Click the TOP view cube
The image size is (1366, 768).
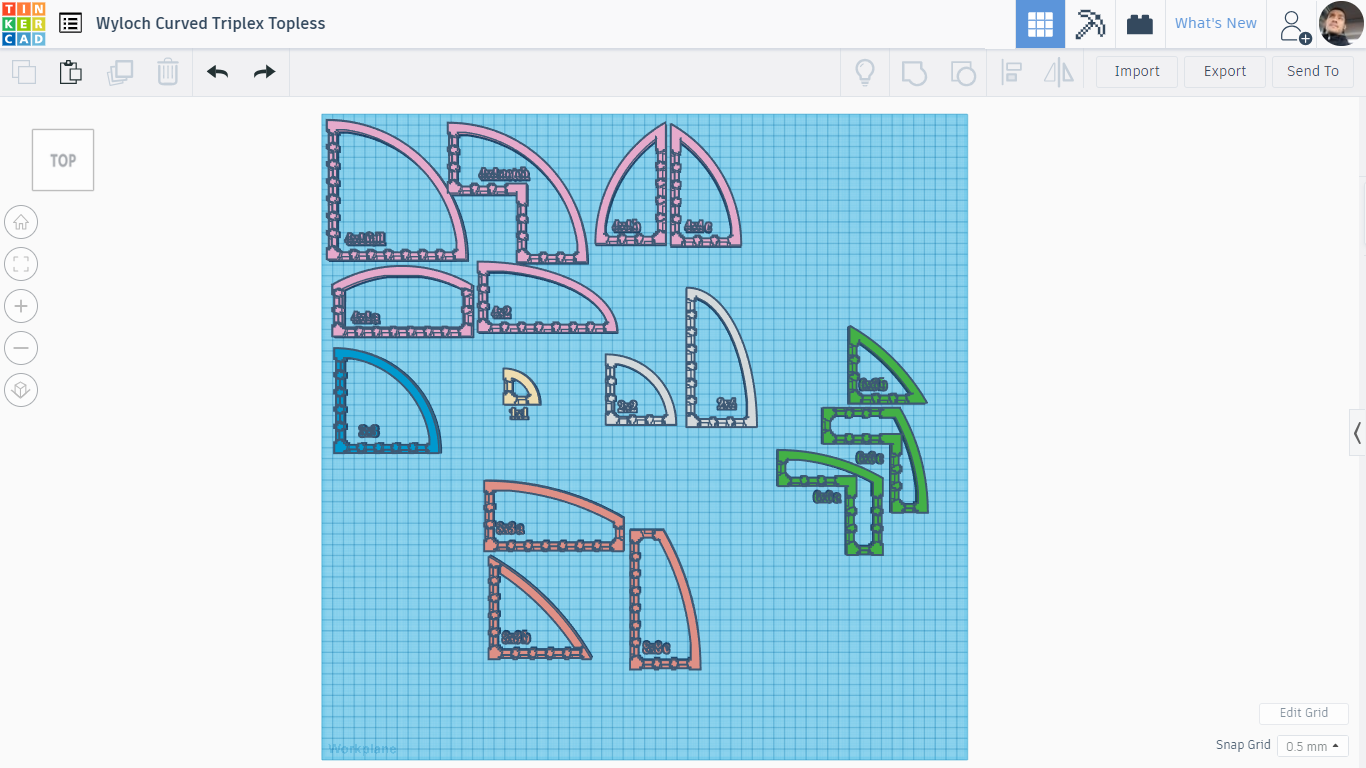[x=63, y=160]
